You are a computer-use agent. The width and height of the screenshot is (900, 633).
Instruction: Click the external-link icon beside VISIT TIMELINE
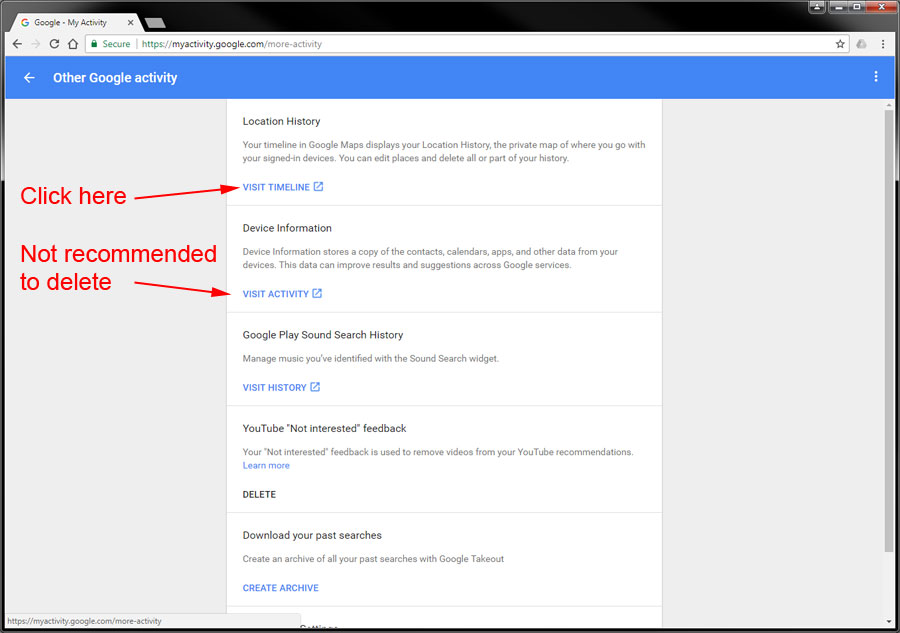click(319, 187)
